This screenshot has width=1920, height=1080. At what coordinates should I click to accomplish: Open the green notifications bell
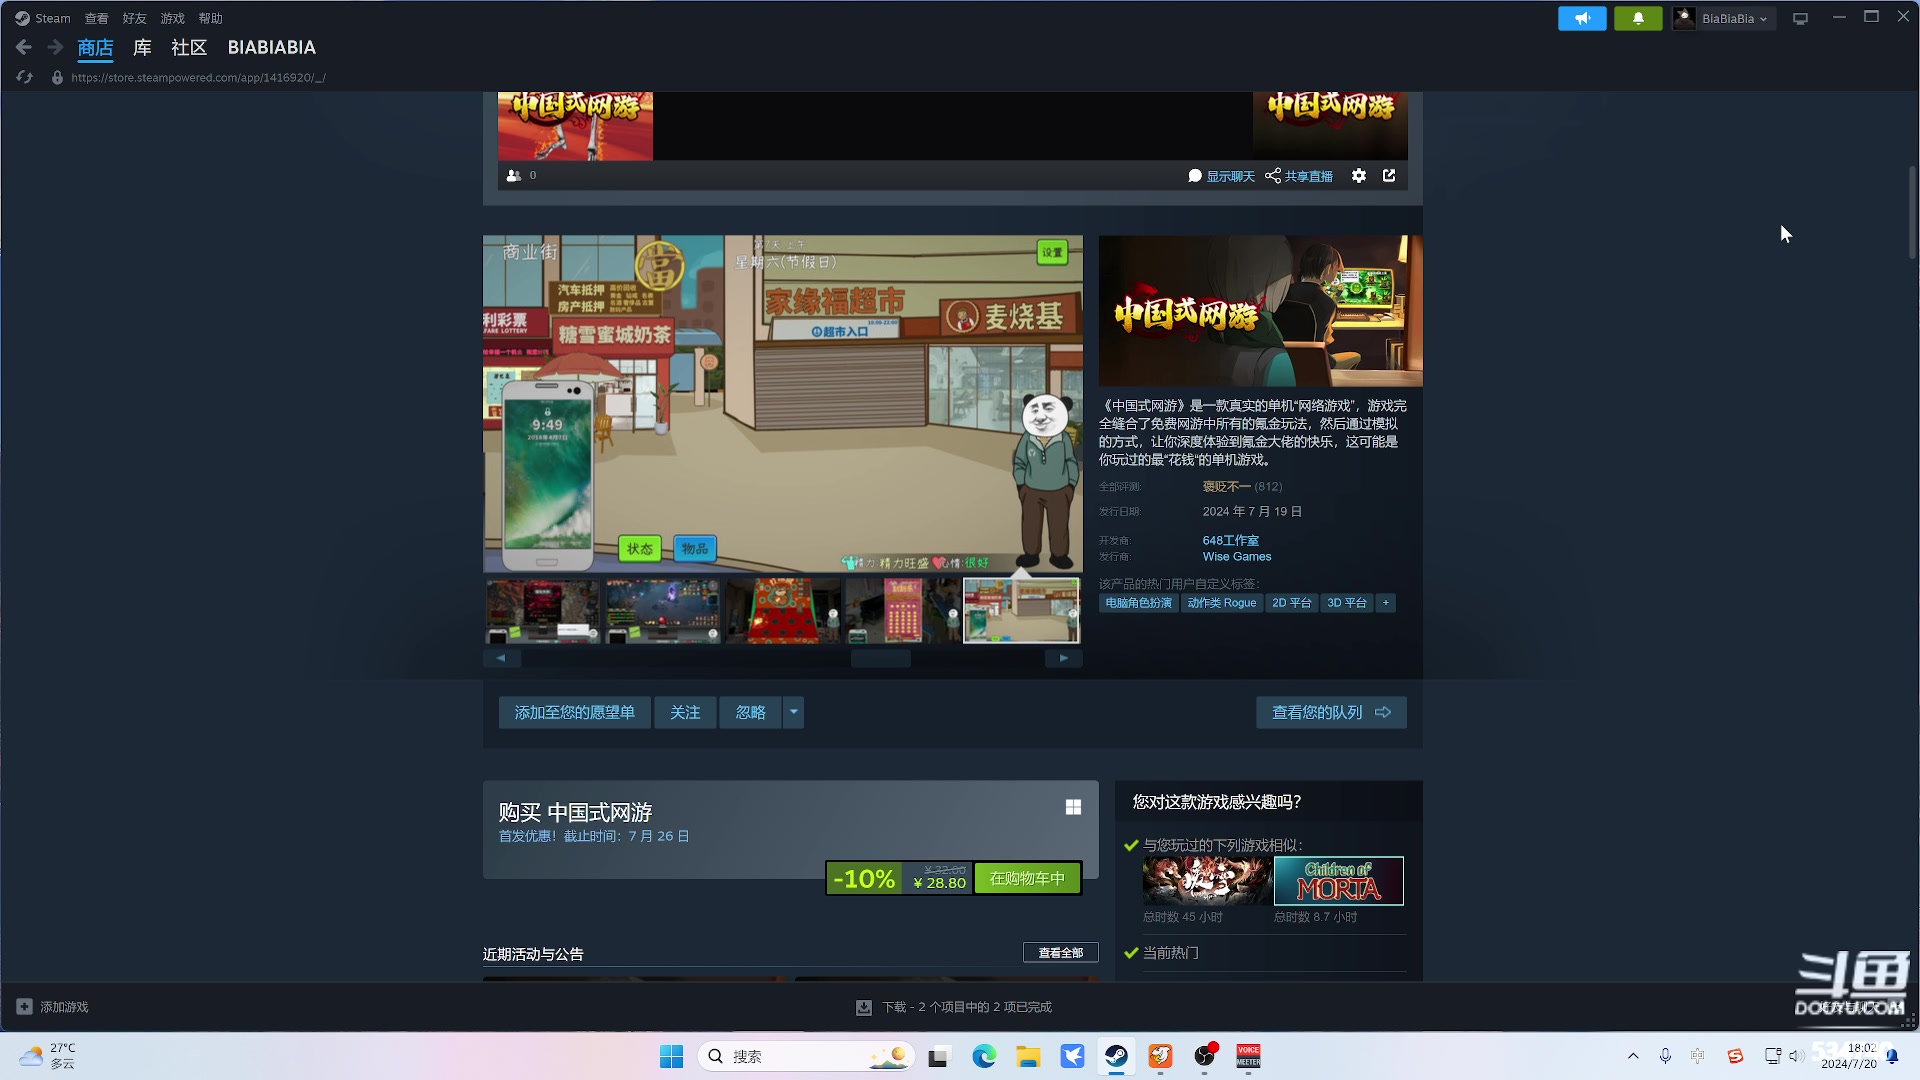point(1638,18)
